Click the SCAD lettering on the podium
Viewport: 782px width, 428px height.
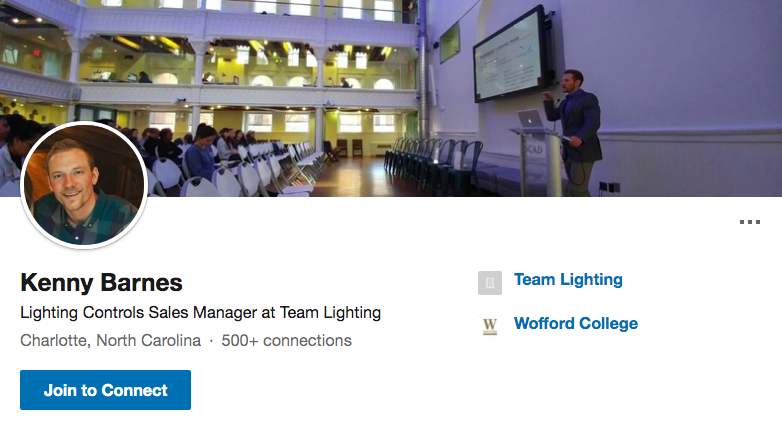point(533,149)
